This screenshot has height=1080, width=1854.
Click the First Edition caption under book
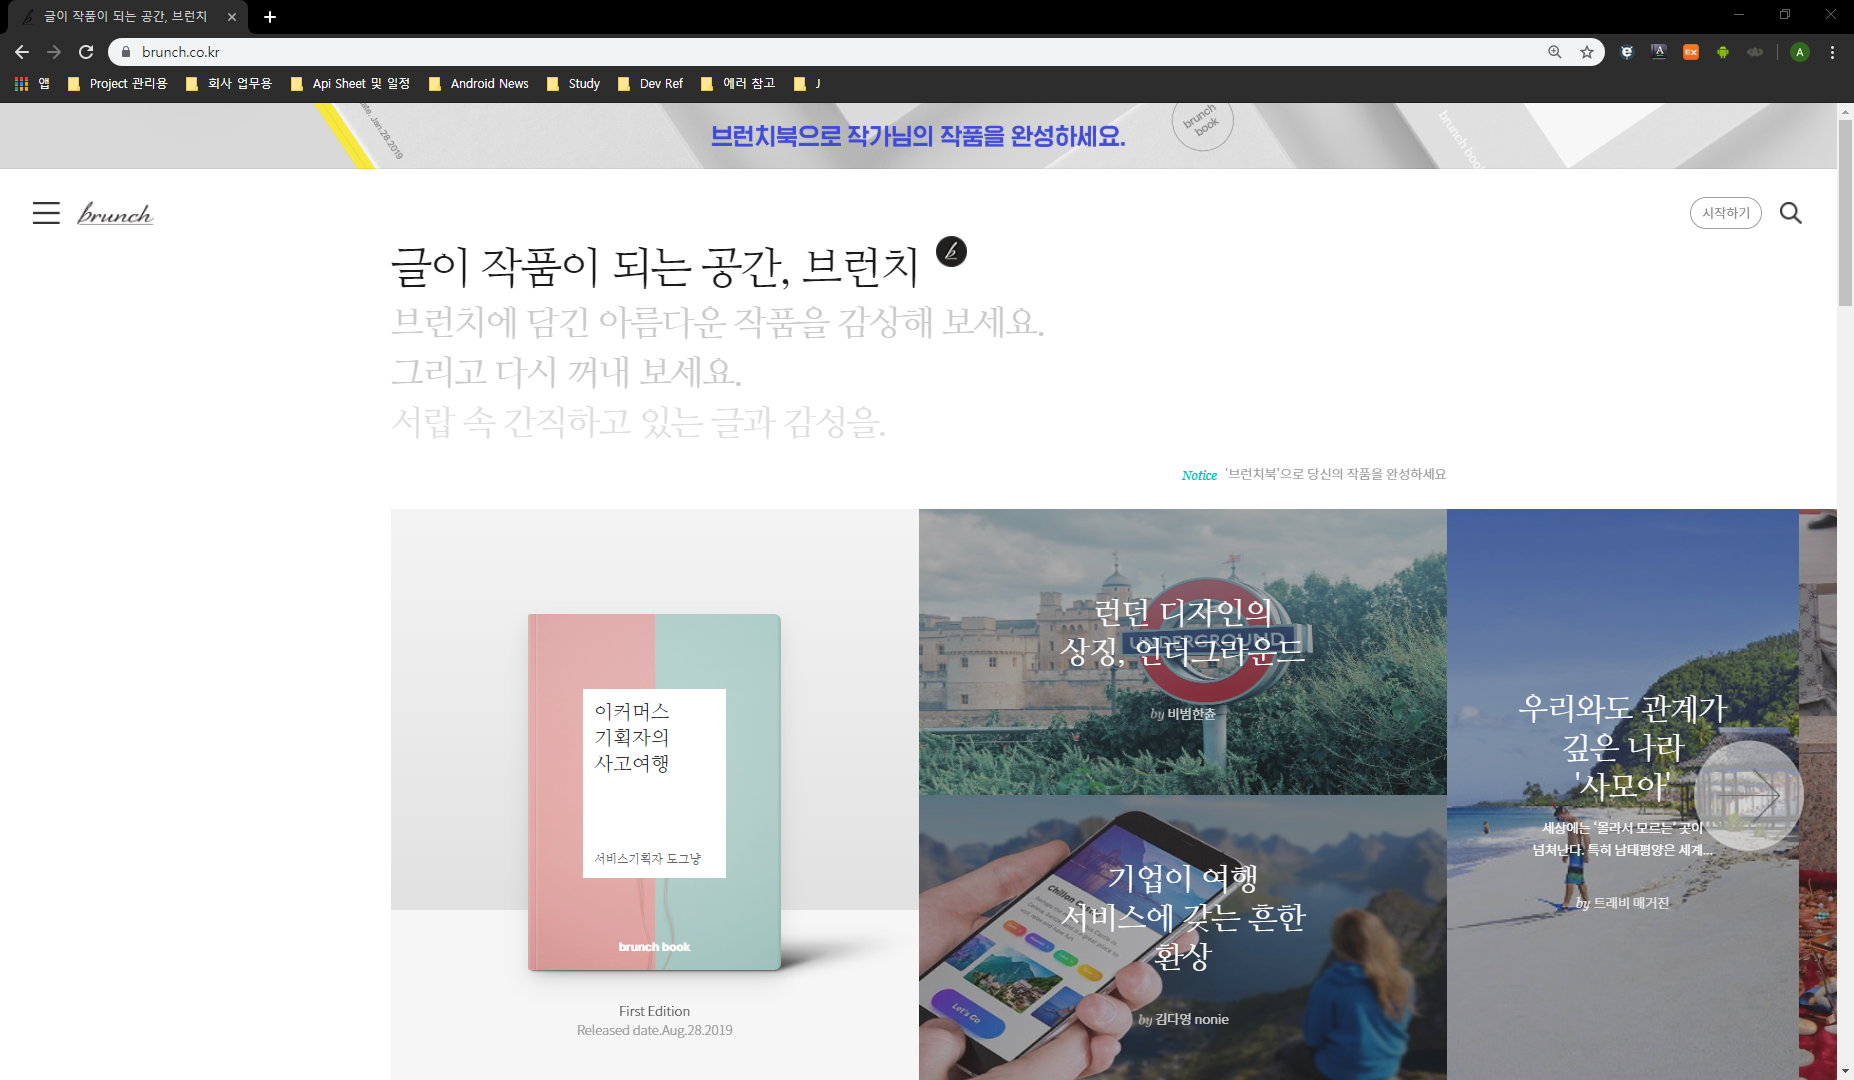tap(654, 1012)
